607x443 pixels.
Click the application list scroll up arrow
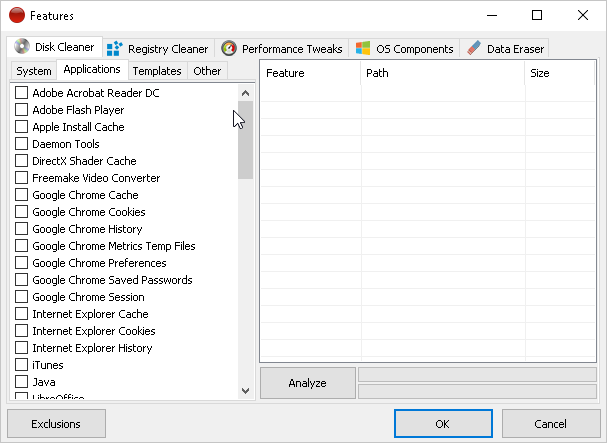[245, 93]
